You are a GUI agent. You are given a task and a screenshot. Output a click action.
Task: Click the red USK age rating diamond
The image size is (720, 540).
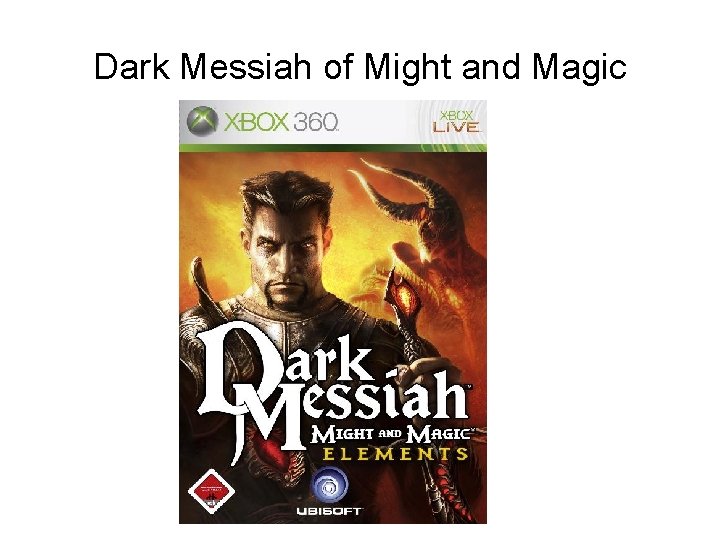[x=211, y=491]
